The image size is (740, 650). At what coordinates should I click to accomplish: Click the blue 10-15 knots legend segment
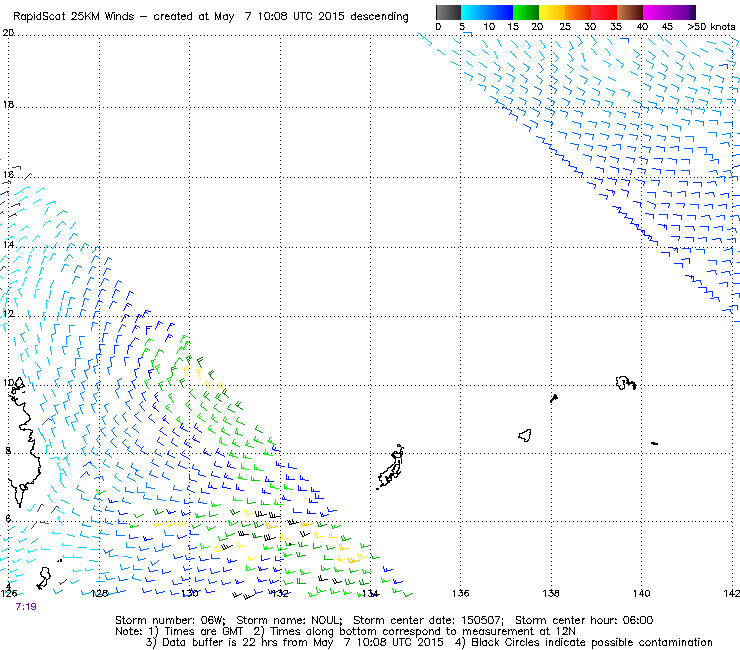point(500,12)
